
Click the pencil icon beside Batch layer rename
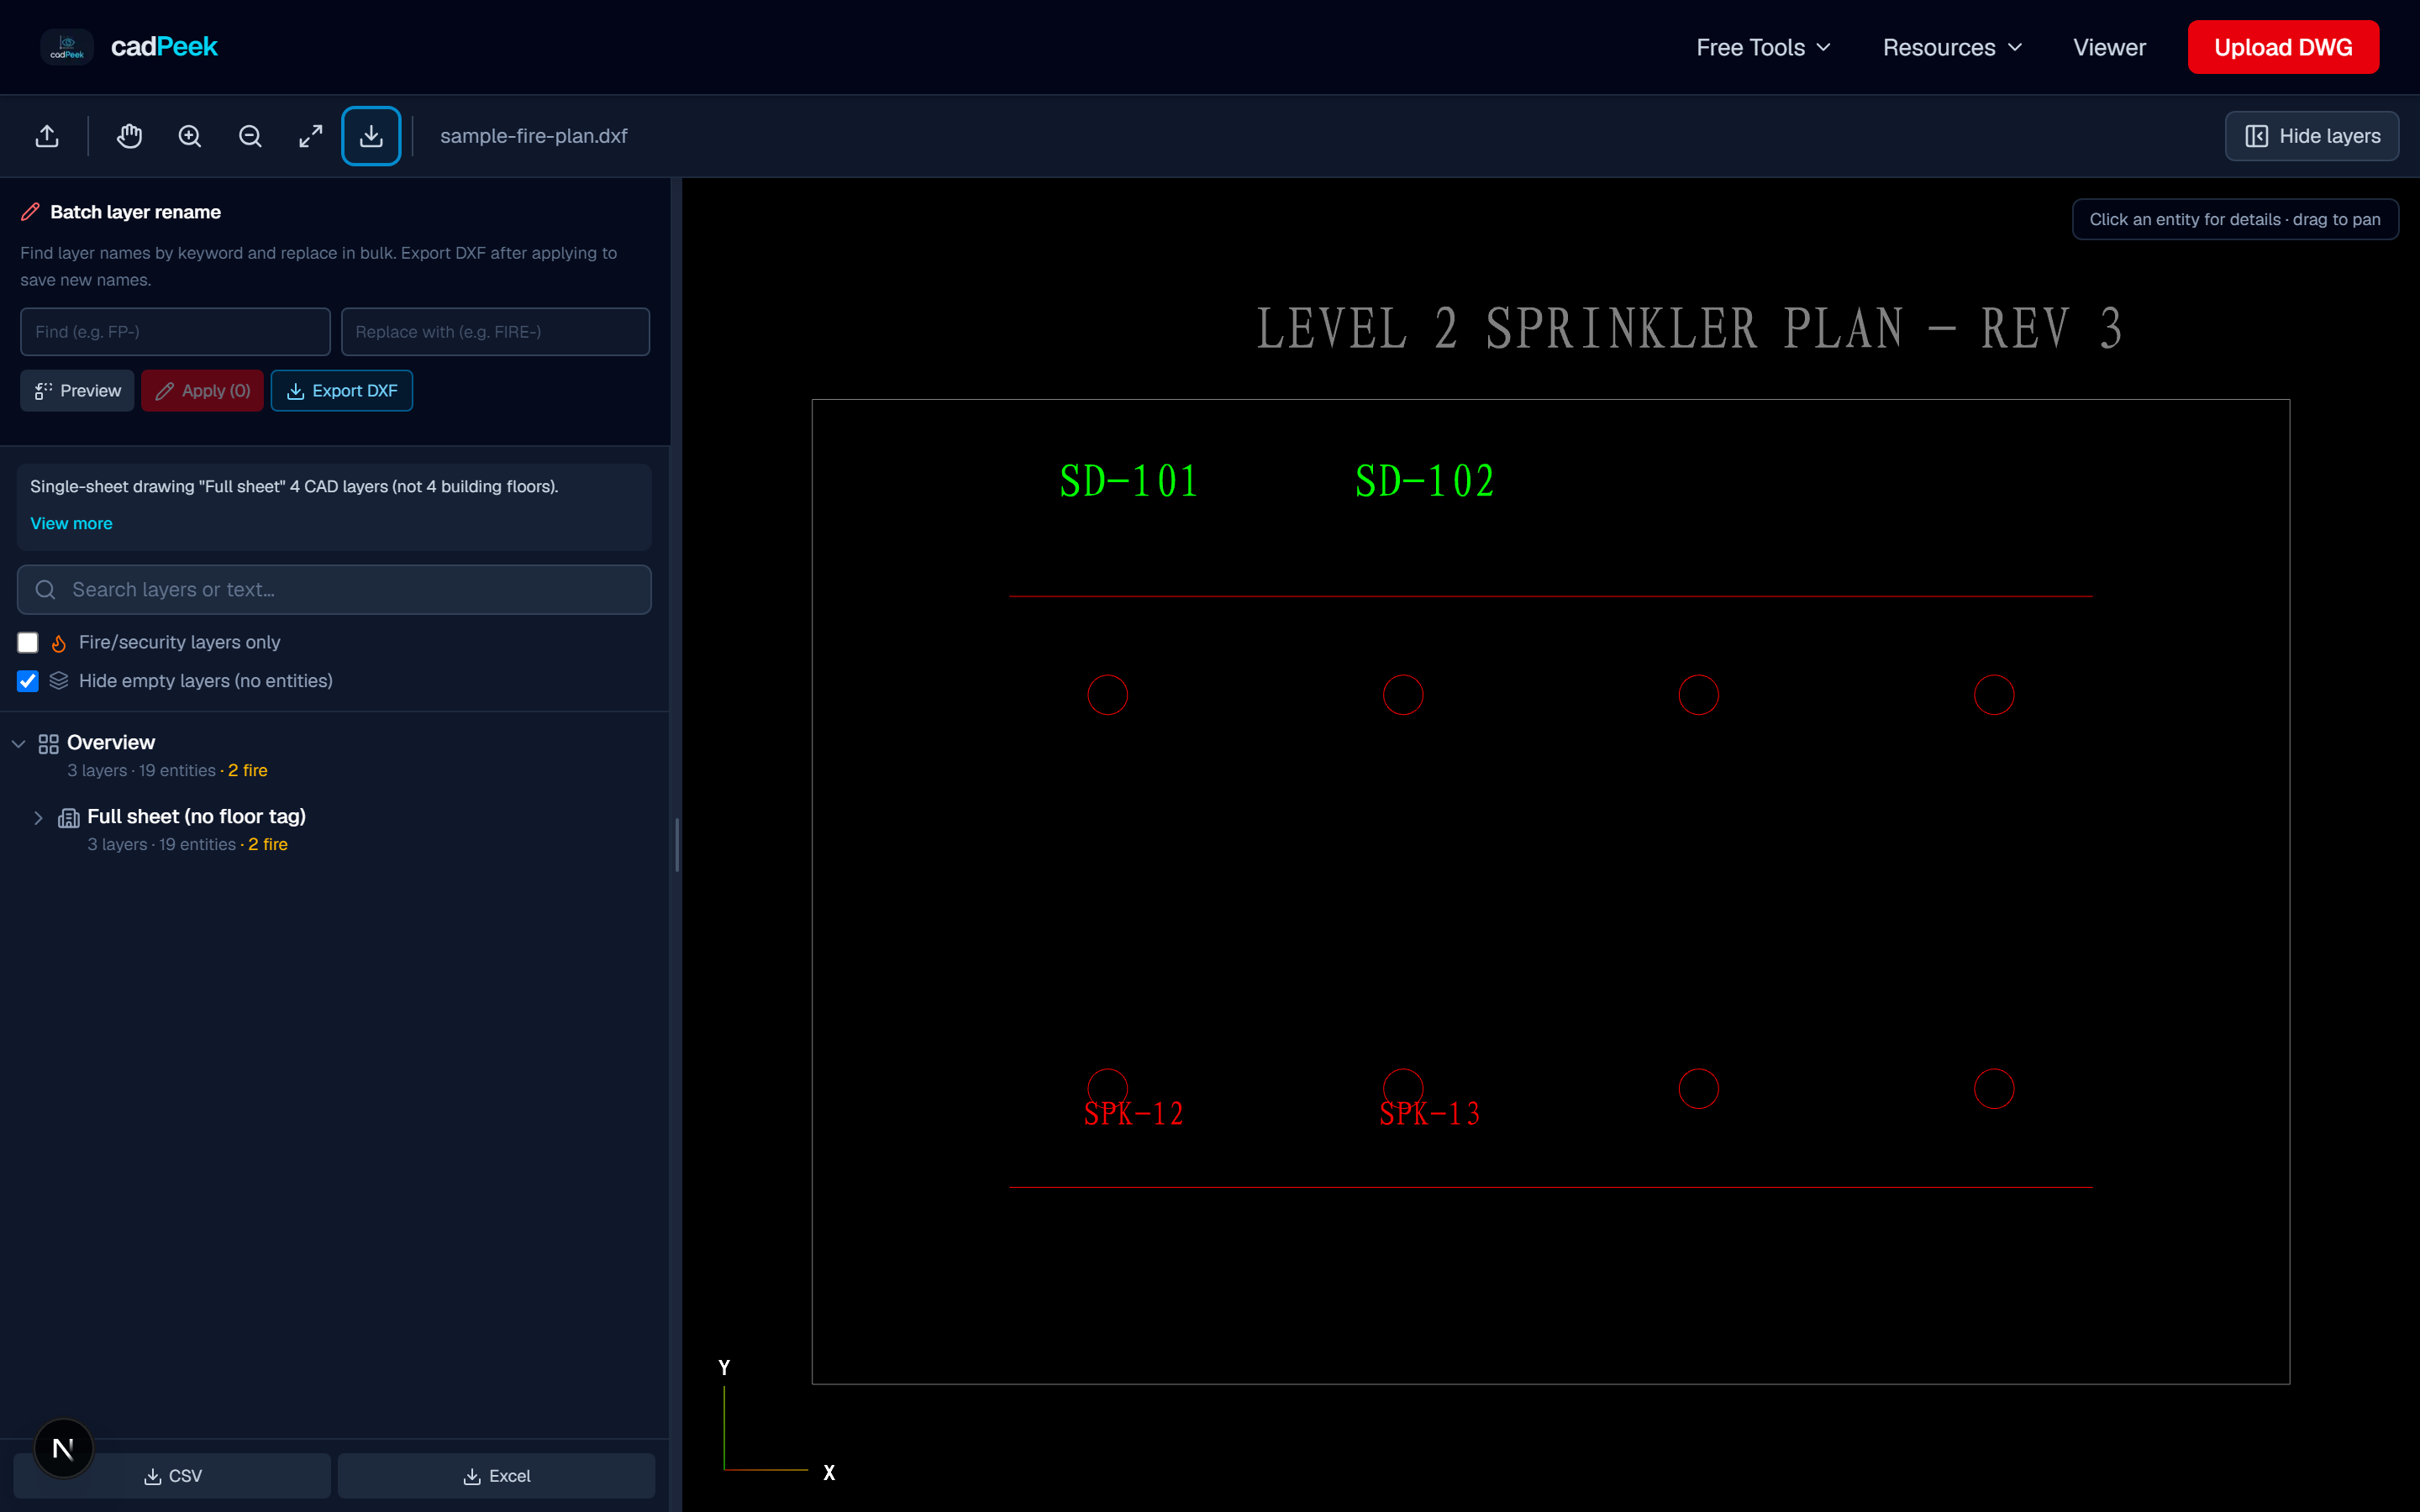pyautogui.click(x=31, y=212)
